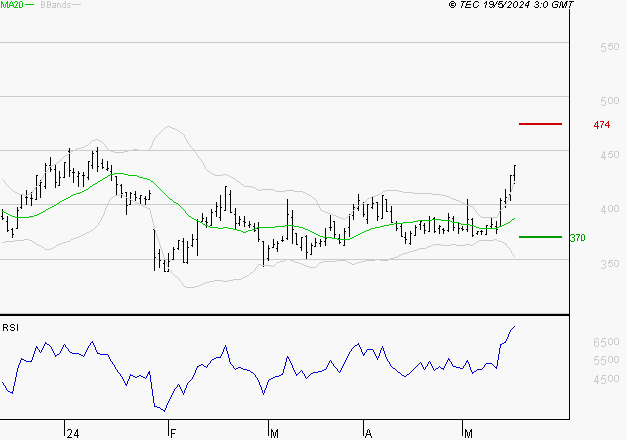
Task: Click the 5500 RSI axis label
Action: click(x=606, y=360)
